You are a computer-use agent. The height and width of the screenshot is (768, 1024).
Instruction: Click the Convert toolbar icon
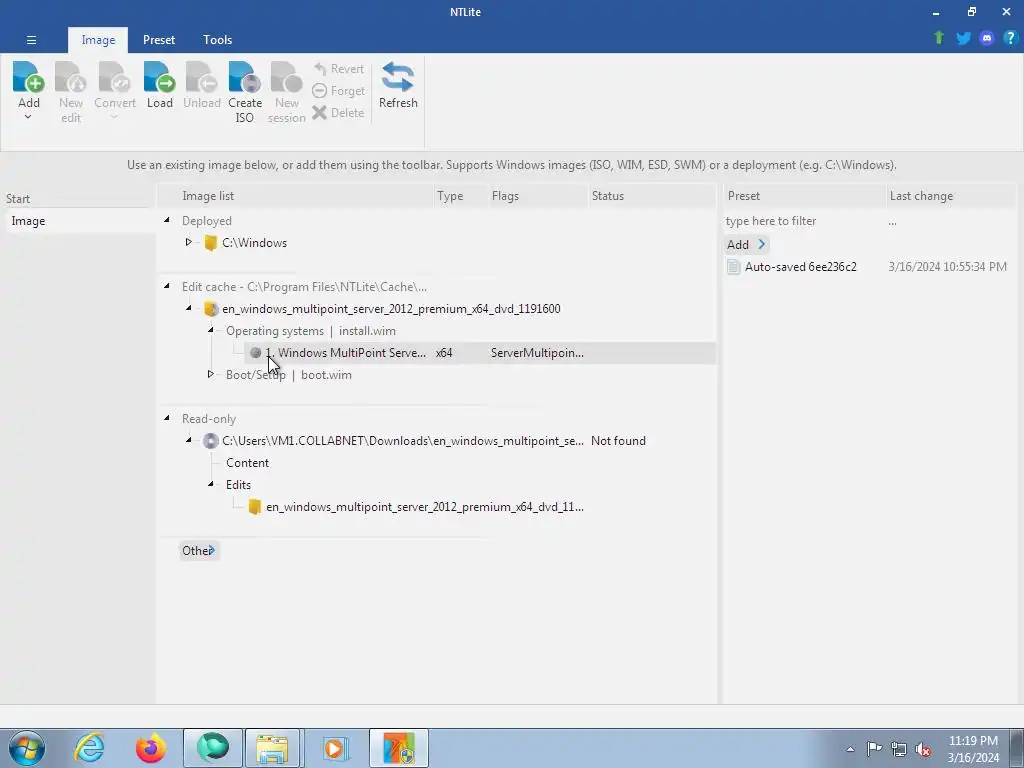tap(114, 77)
